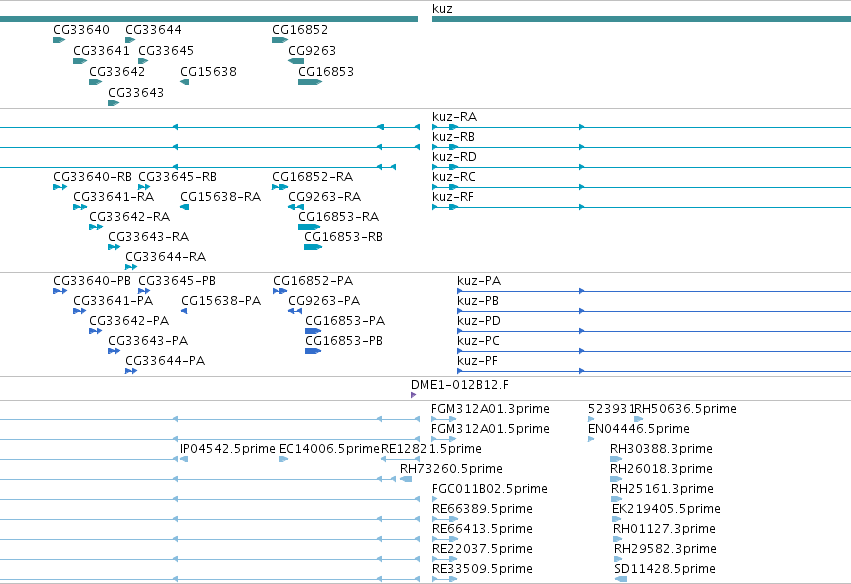Screen dimensions: 851x584
Task: Click the CG15638-RA transcript glyph
Action: (x=185, y=207)
